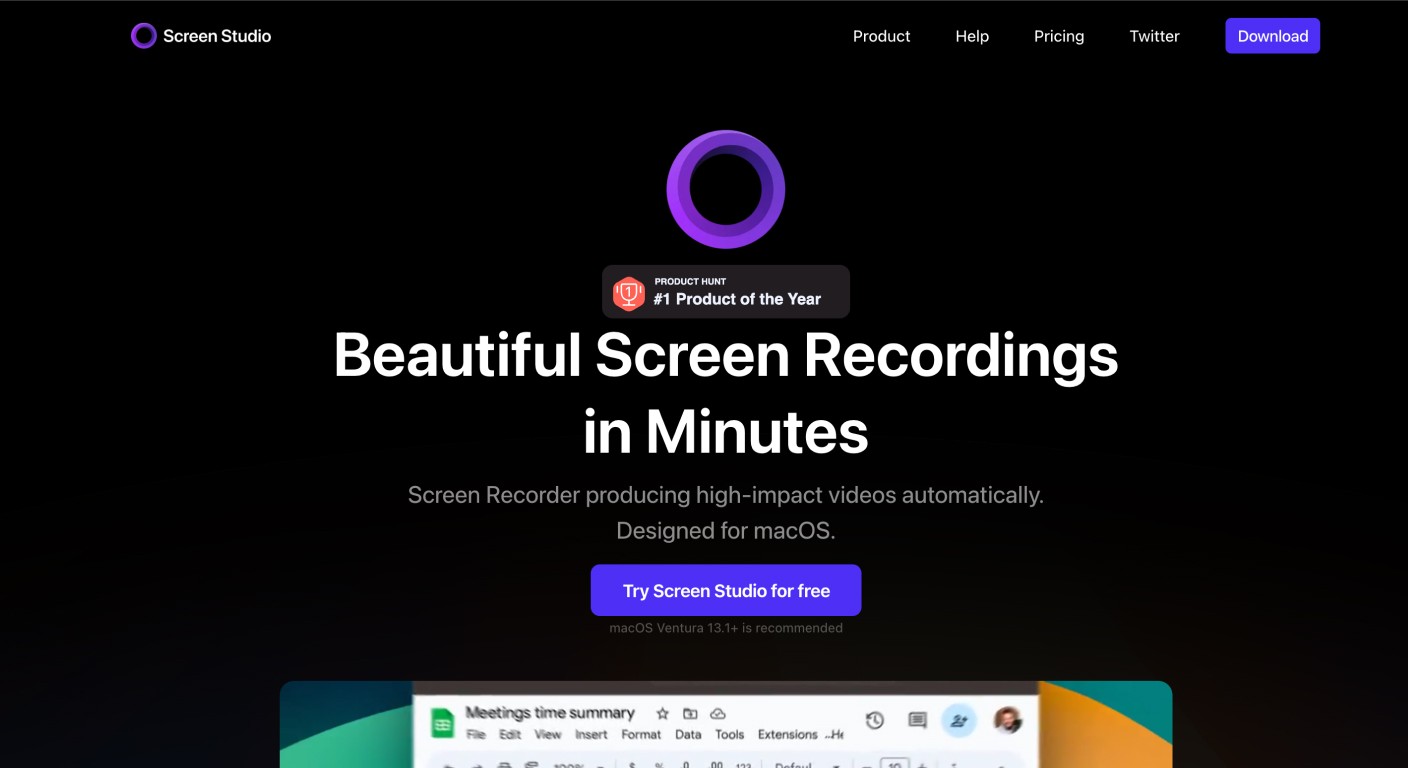
Task: Open the Data menu in Sheets
Action: click(688, 734)
